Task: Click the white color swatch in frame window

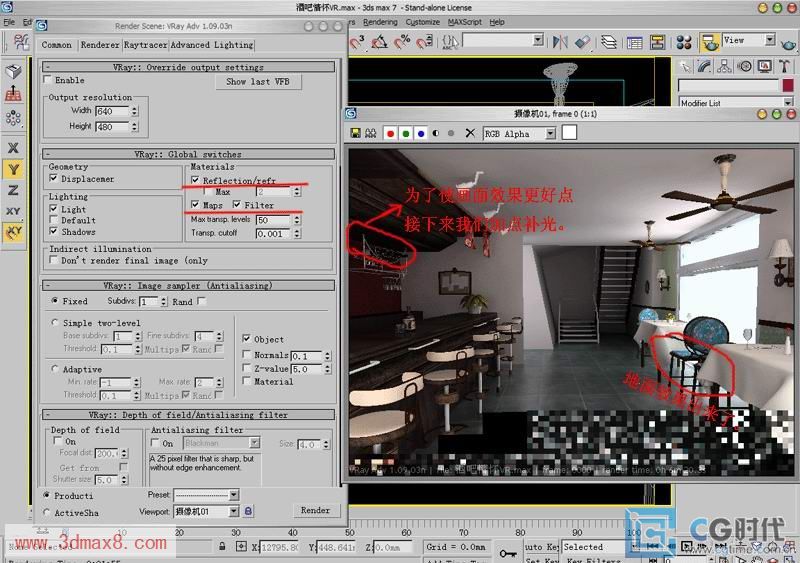Action: pyautogui.click(x=569, y=133)
